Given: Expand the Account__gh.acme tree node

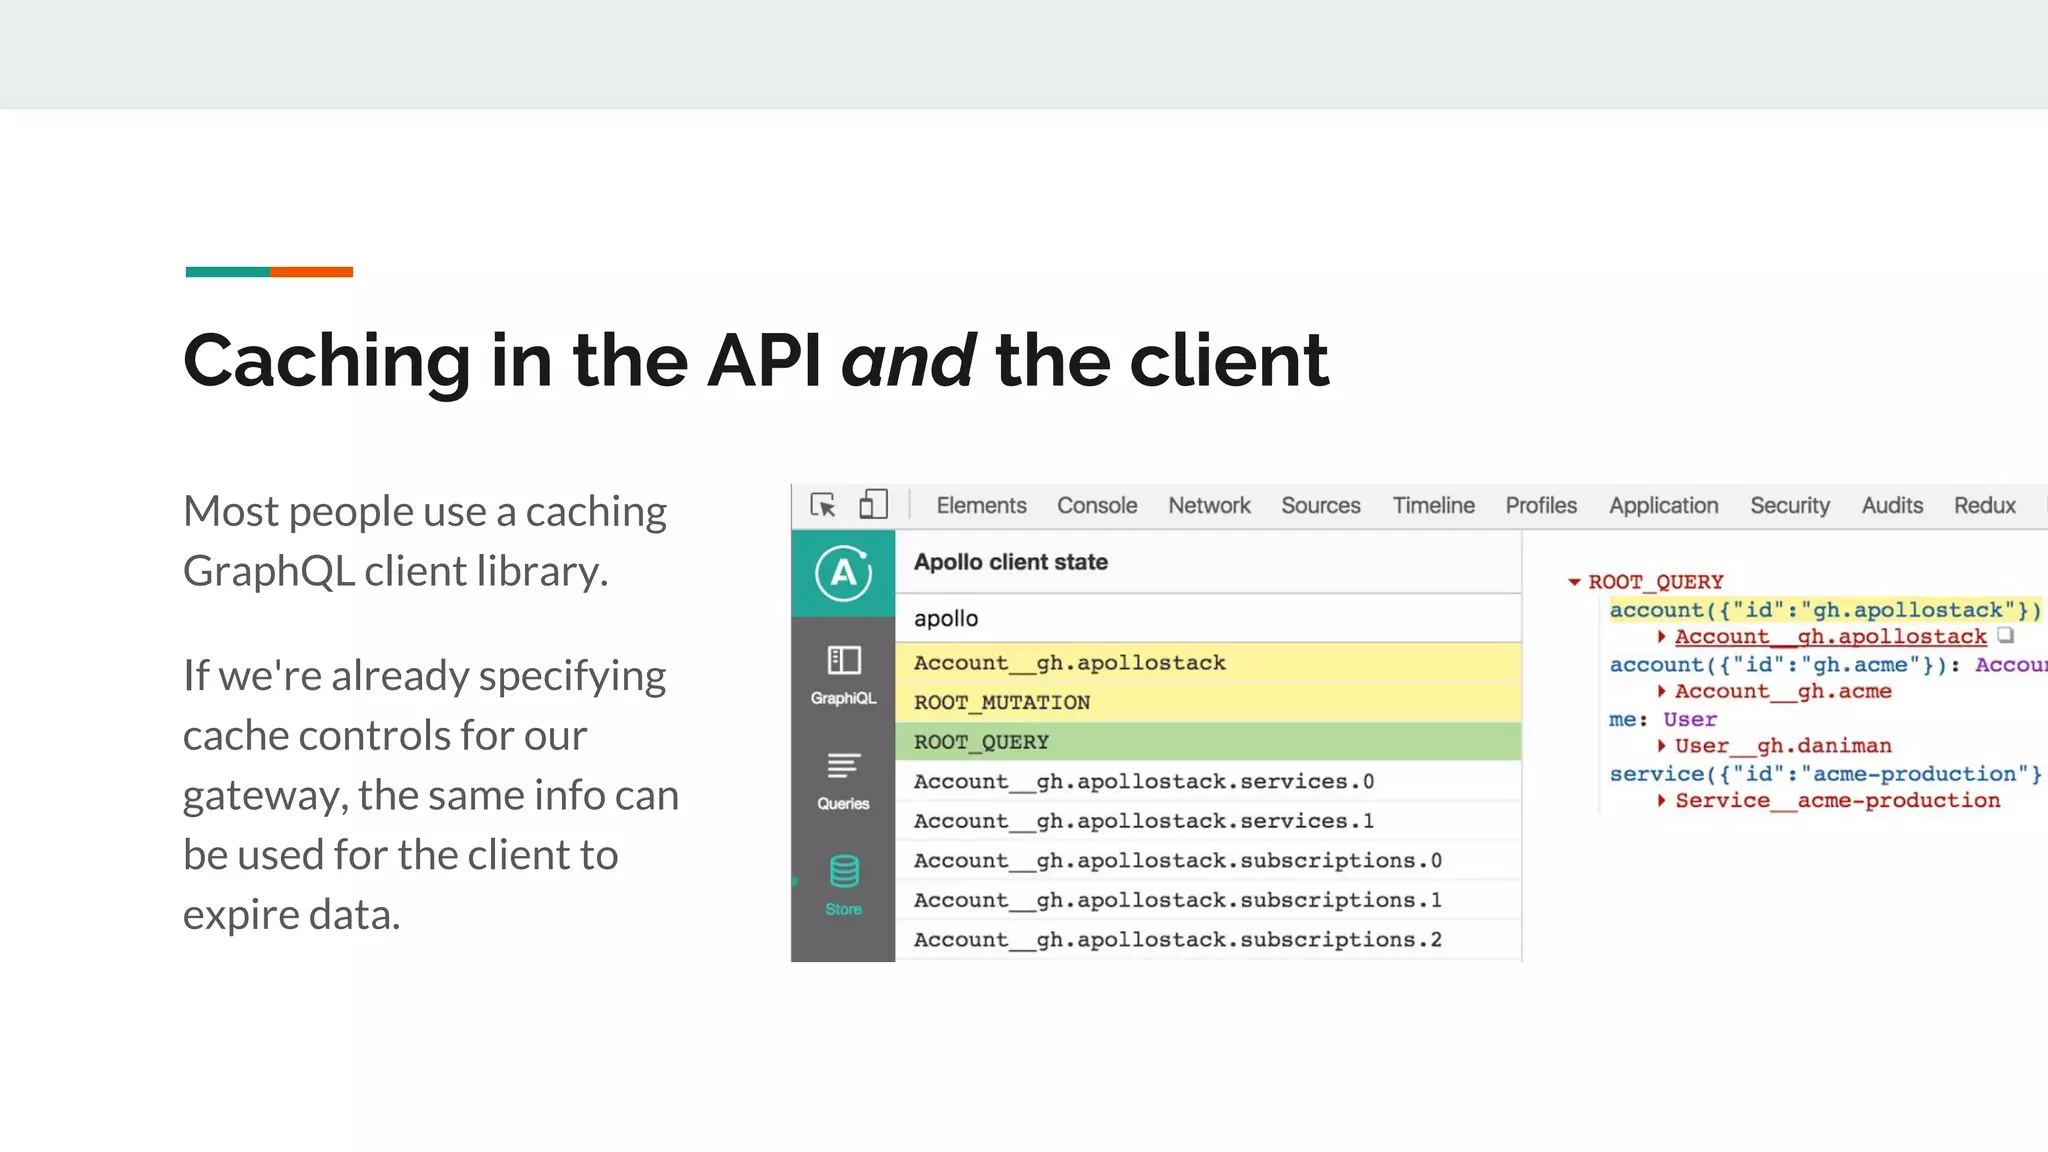Looking at the screenshot, I should 1661,691.
